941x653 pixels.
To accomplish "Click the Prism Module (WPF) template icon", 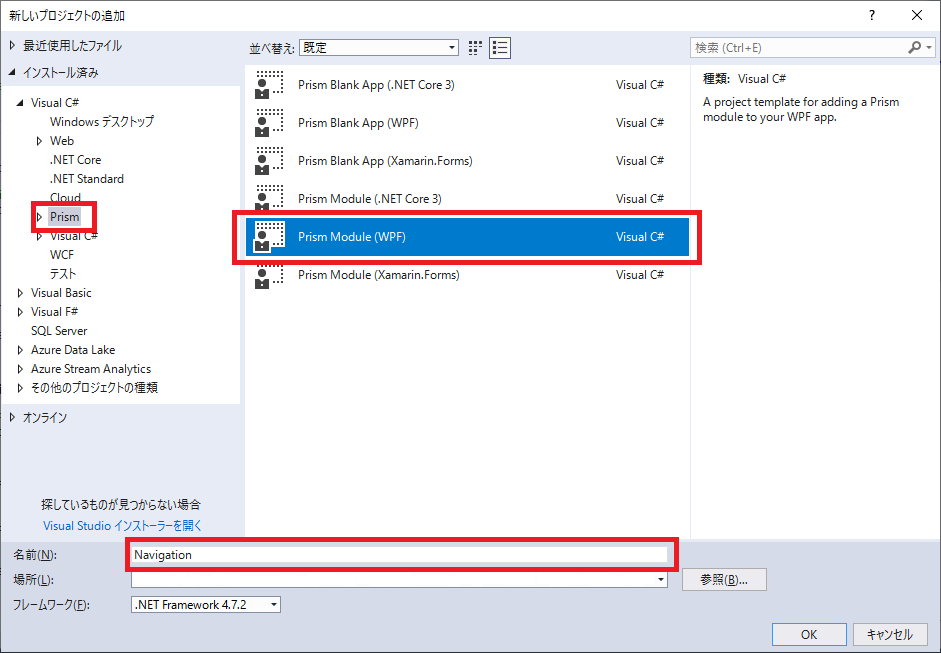I will tap(269, 236).
